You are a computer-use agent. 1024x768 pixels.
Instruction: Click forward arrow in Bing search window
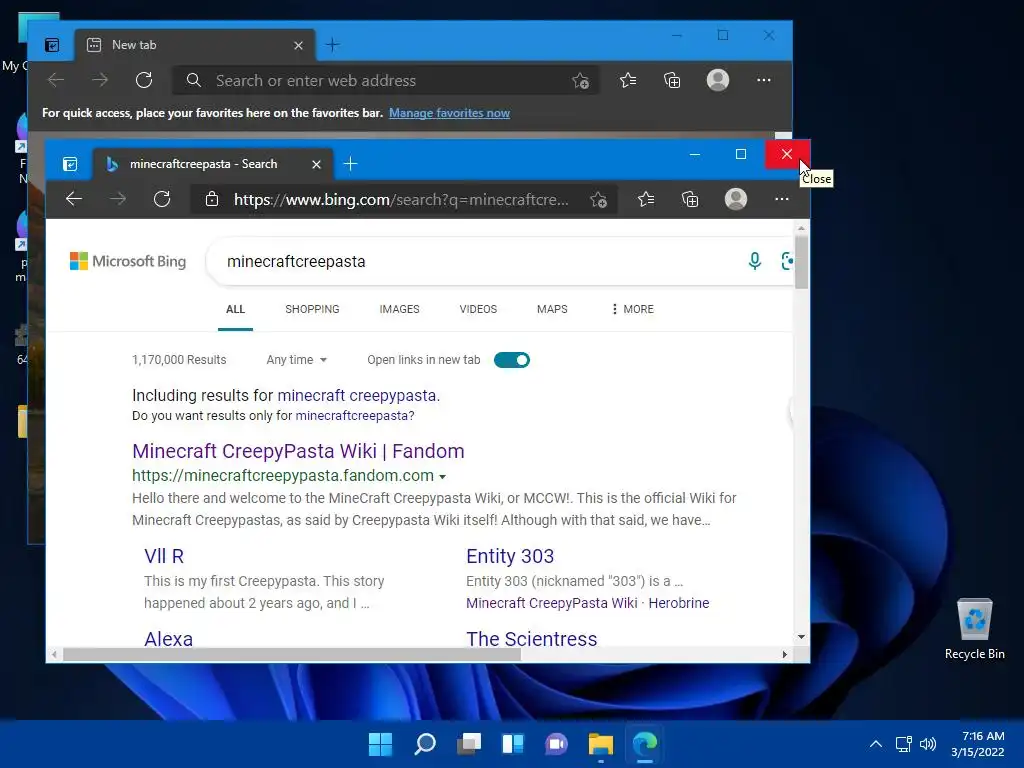[x=118, y=199]
